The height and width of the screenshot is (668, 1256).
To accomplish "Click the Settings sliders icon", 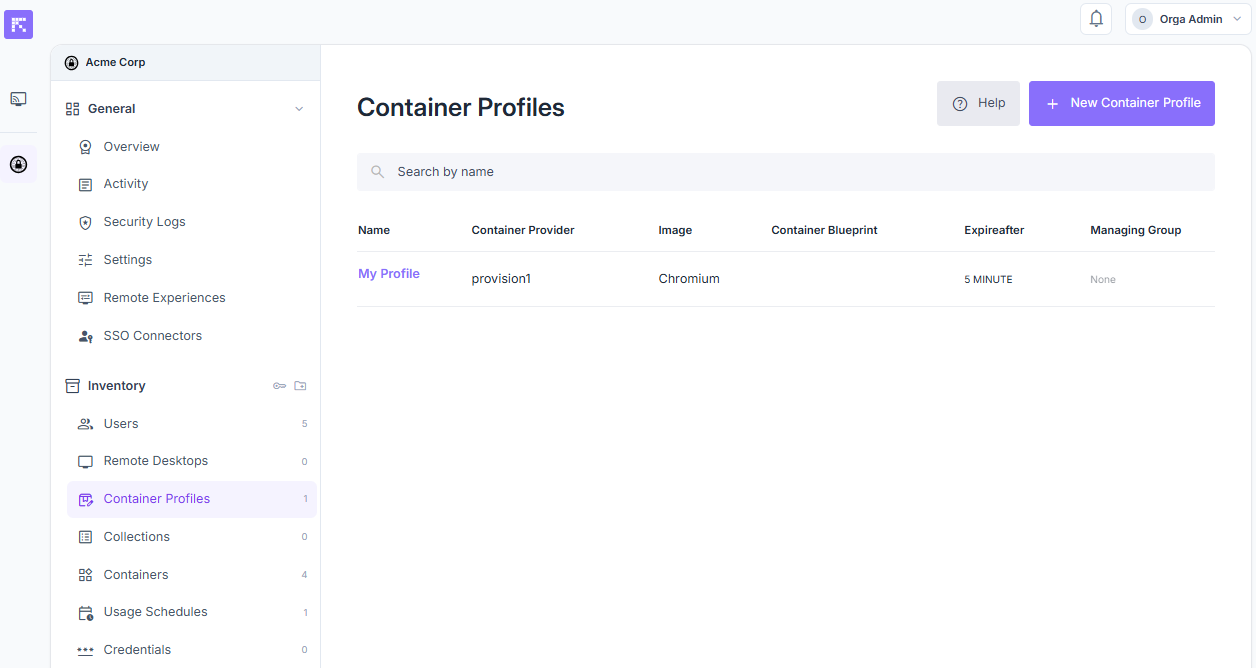I will pos(85,260).
